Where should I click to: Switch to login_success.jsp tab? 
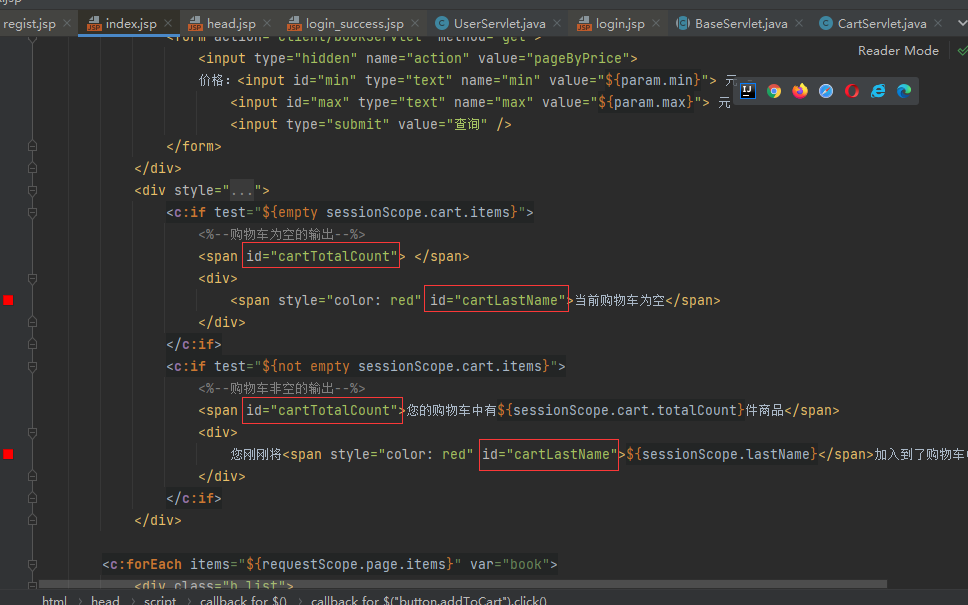pyautogui.click(x=354, y=23)
